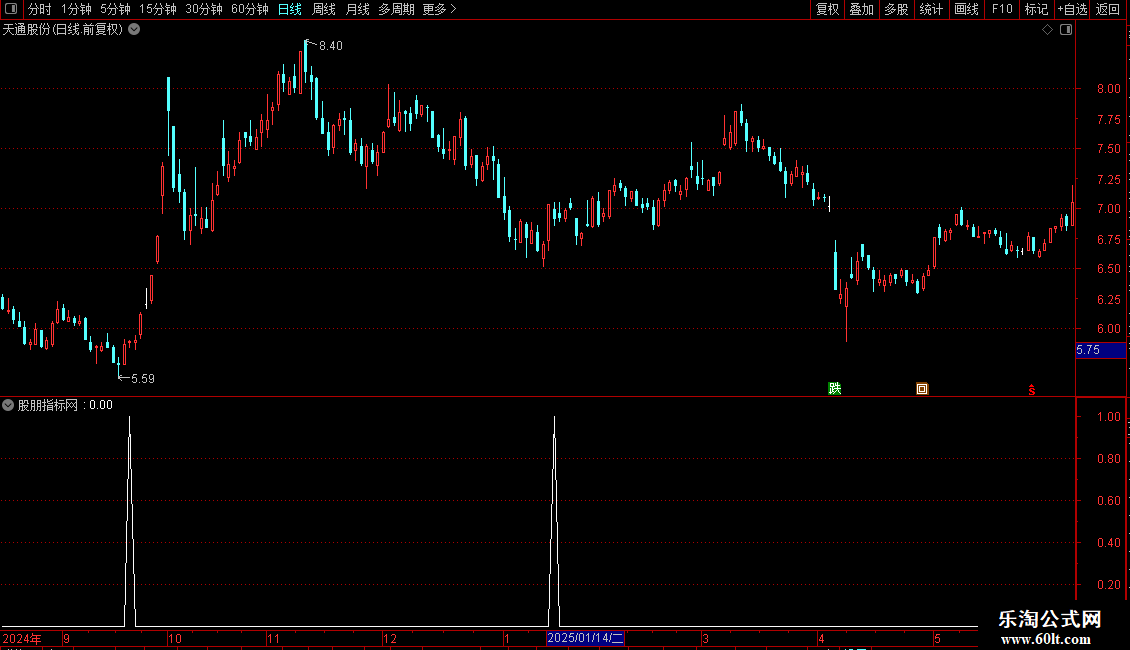Open the 复权 adjustment menu
The width and height of the screenshot is (1130, 650).
[x=827, y=9]
